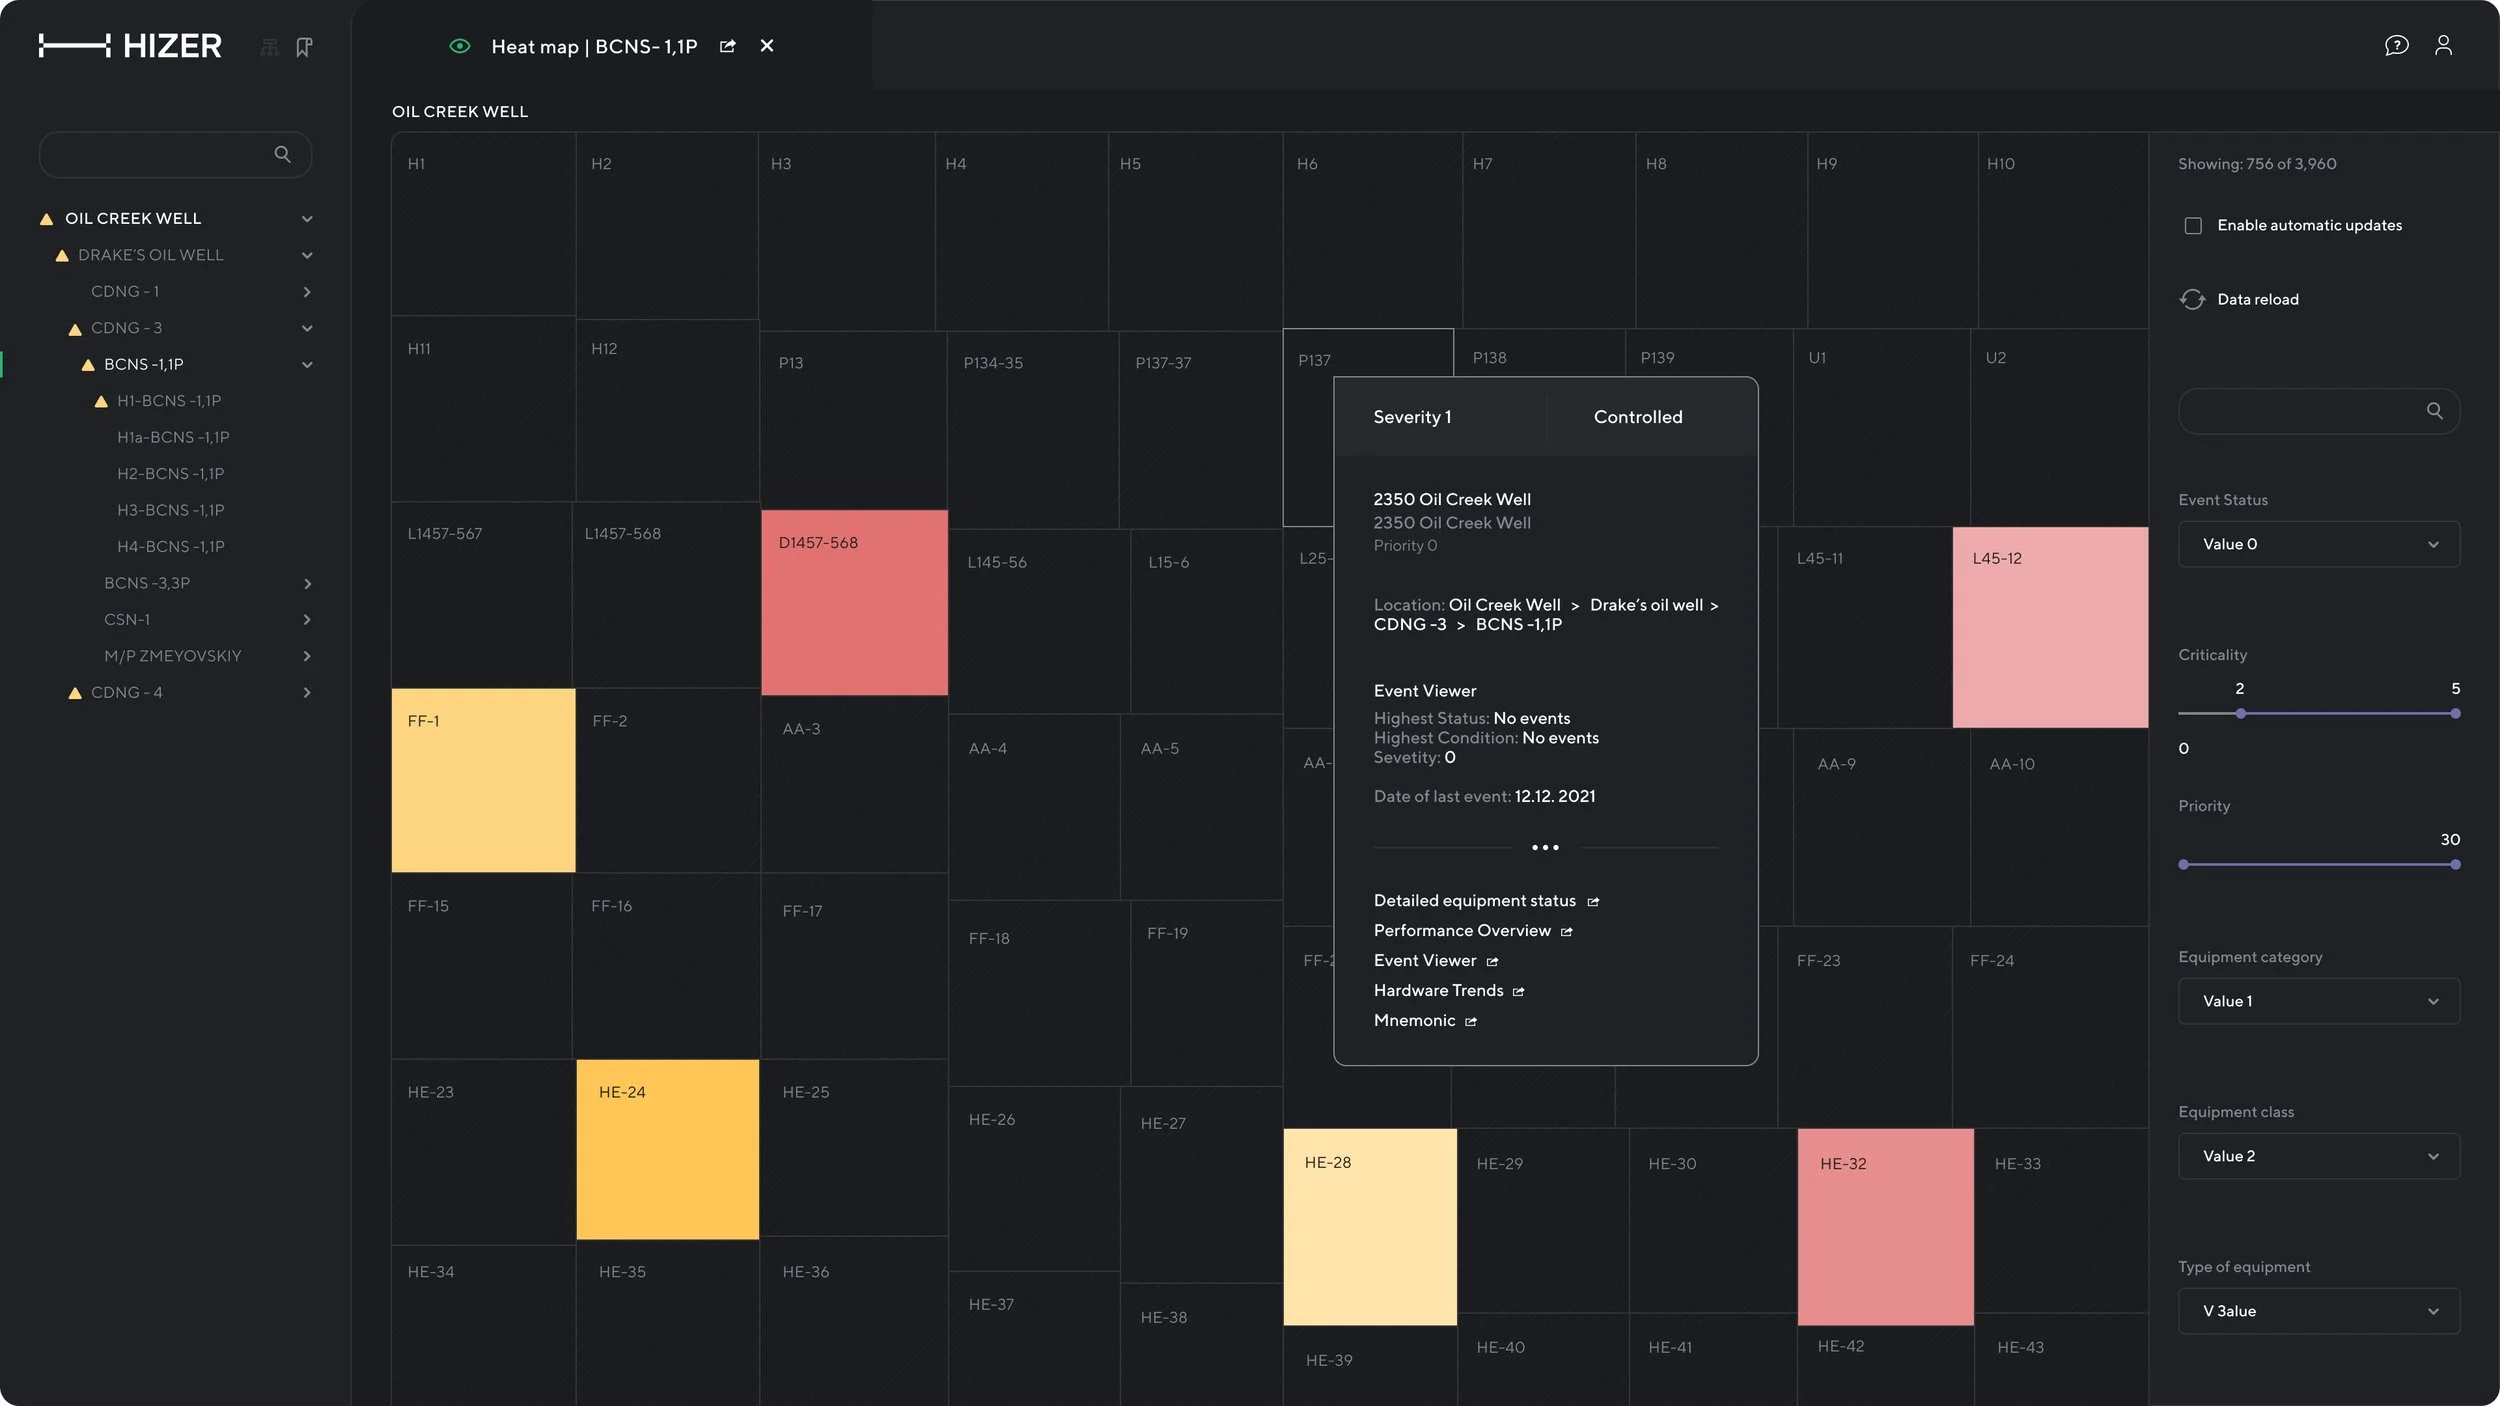
Task: Expand the CDNG - 1 tree node
Action: [x=307, y=292]
